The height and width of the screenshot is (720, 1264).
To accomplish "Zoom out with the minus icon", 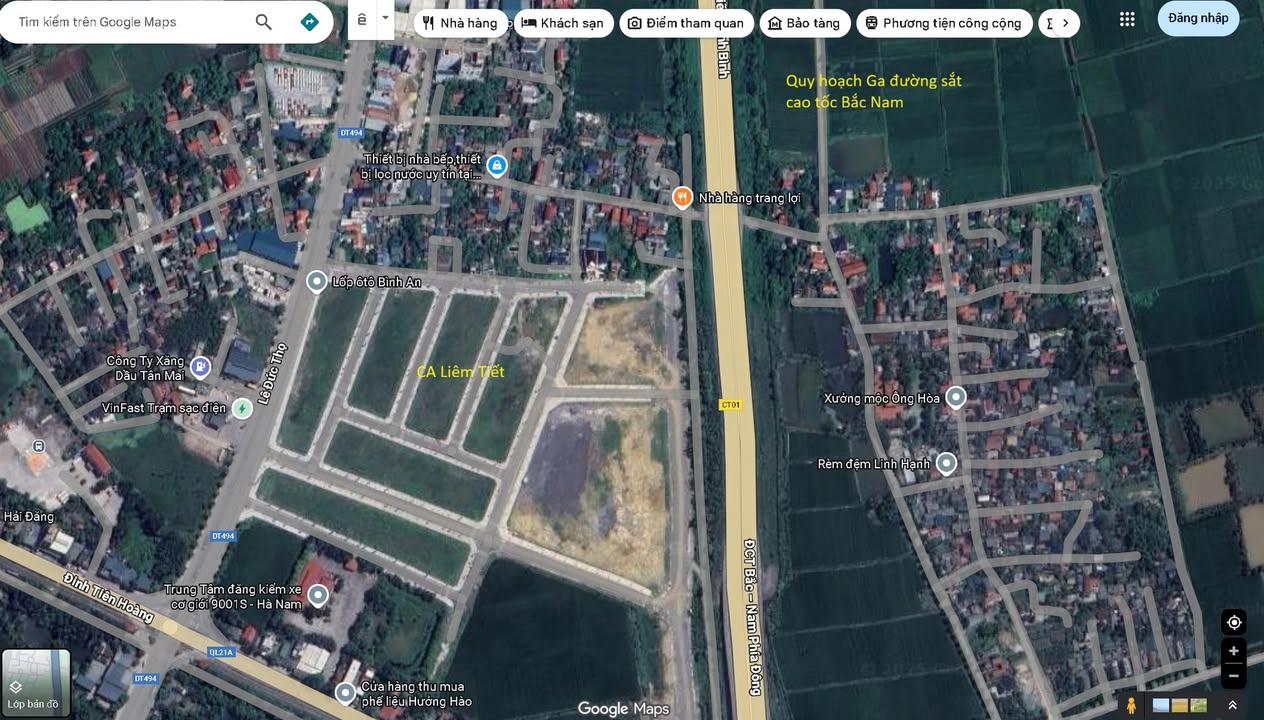I will click(1233, 675).
